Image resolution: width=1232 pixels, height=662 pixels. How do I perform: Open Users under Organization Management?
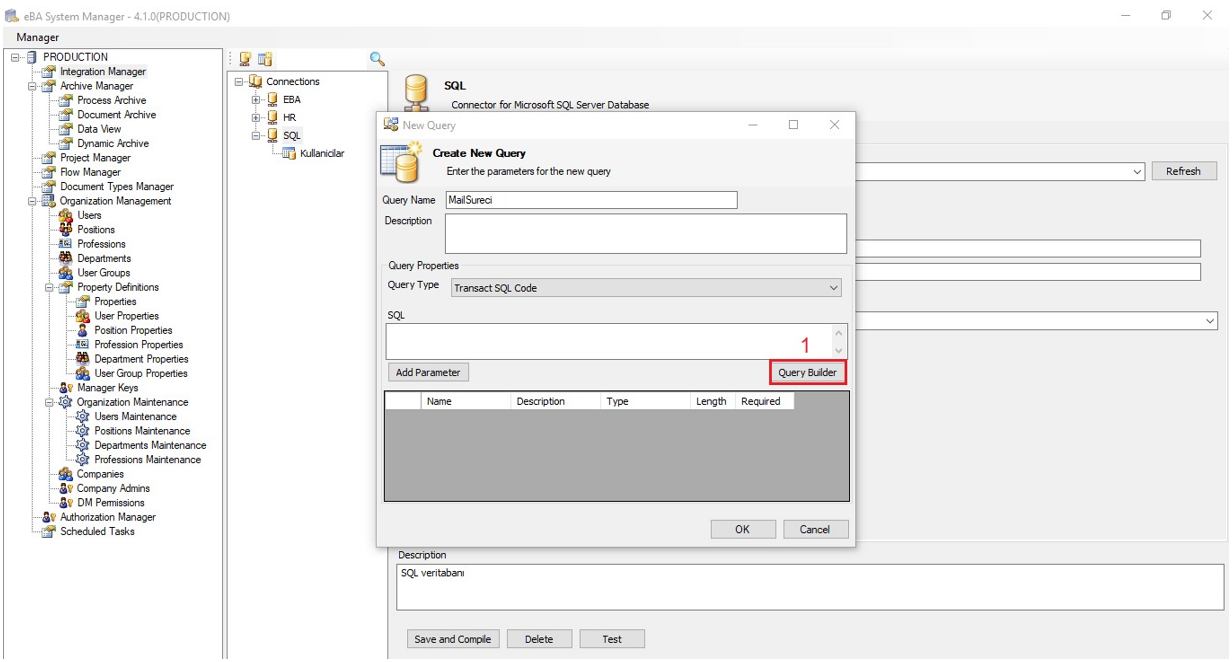pyautogui.click(x=89, y=215)
